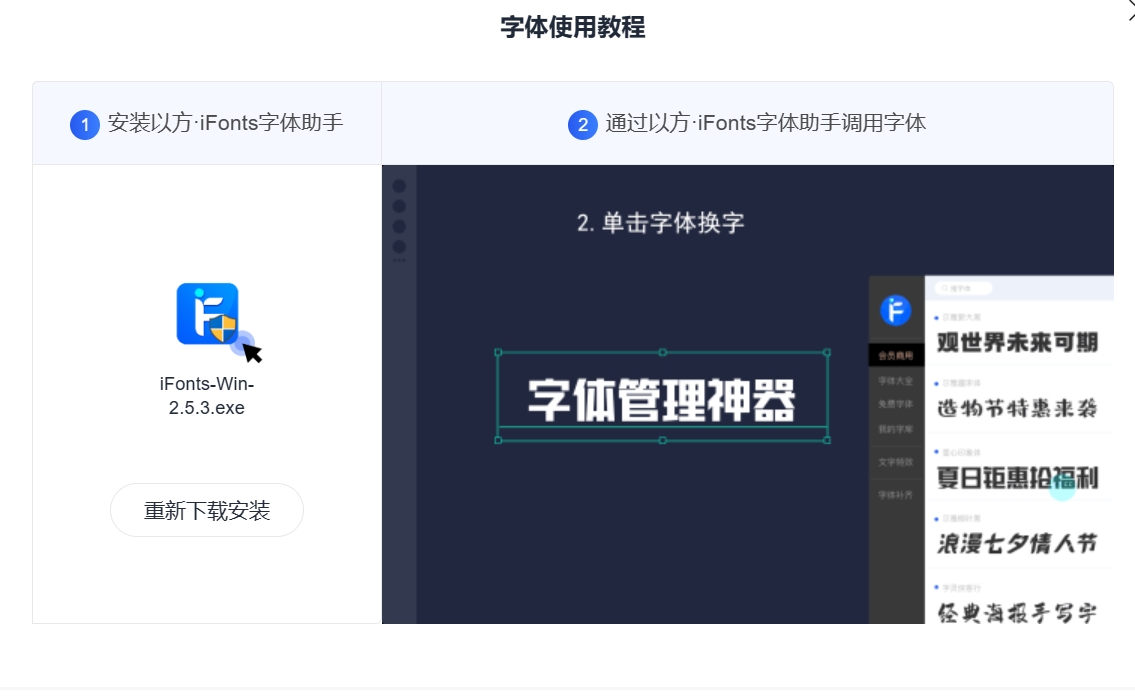Click the blue bullet beside 观世界未来可期
The height and width of the screenshot is (700, 1135).
coord(935,318)
